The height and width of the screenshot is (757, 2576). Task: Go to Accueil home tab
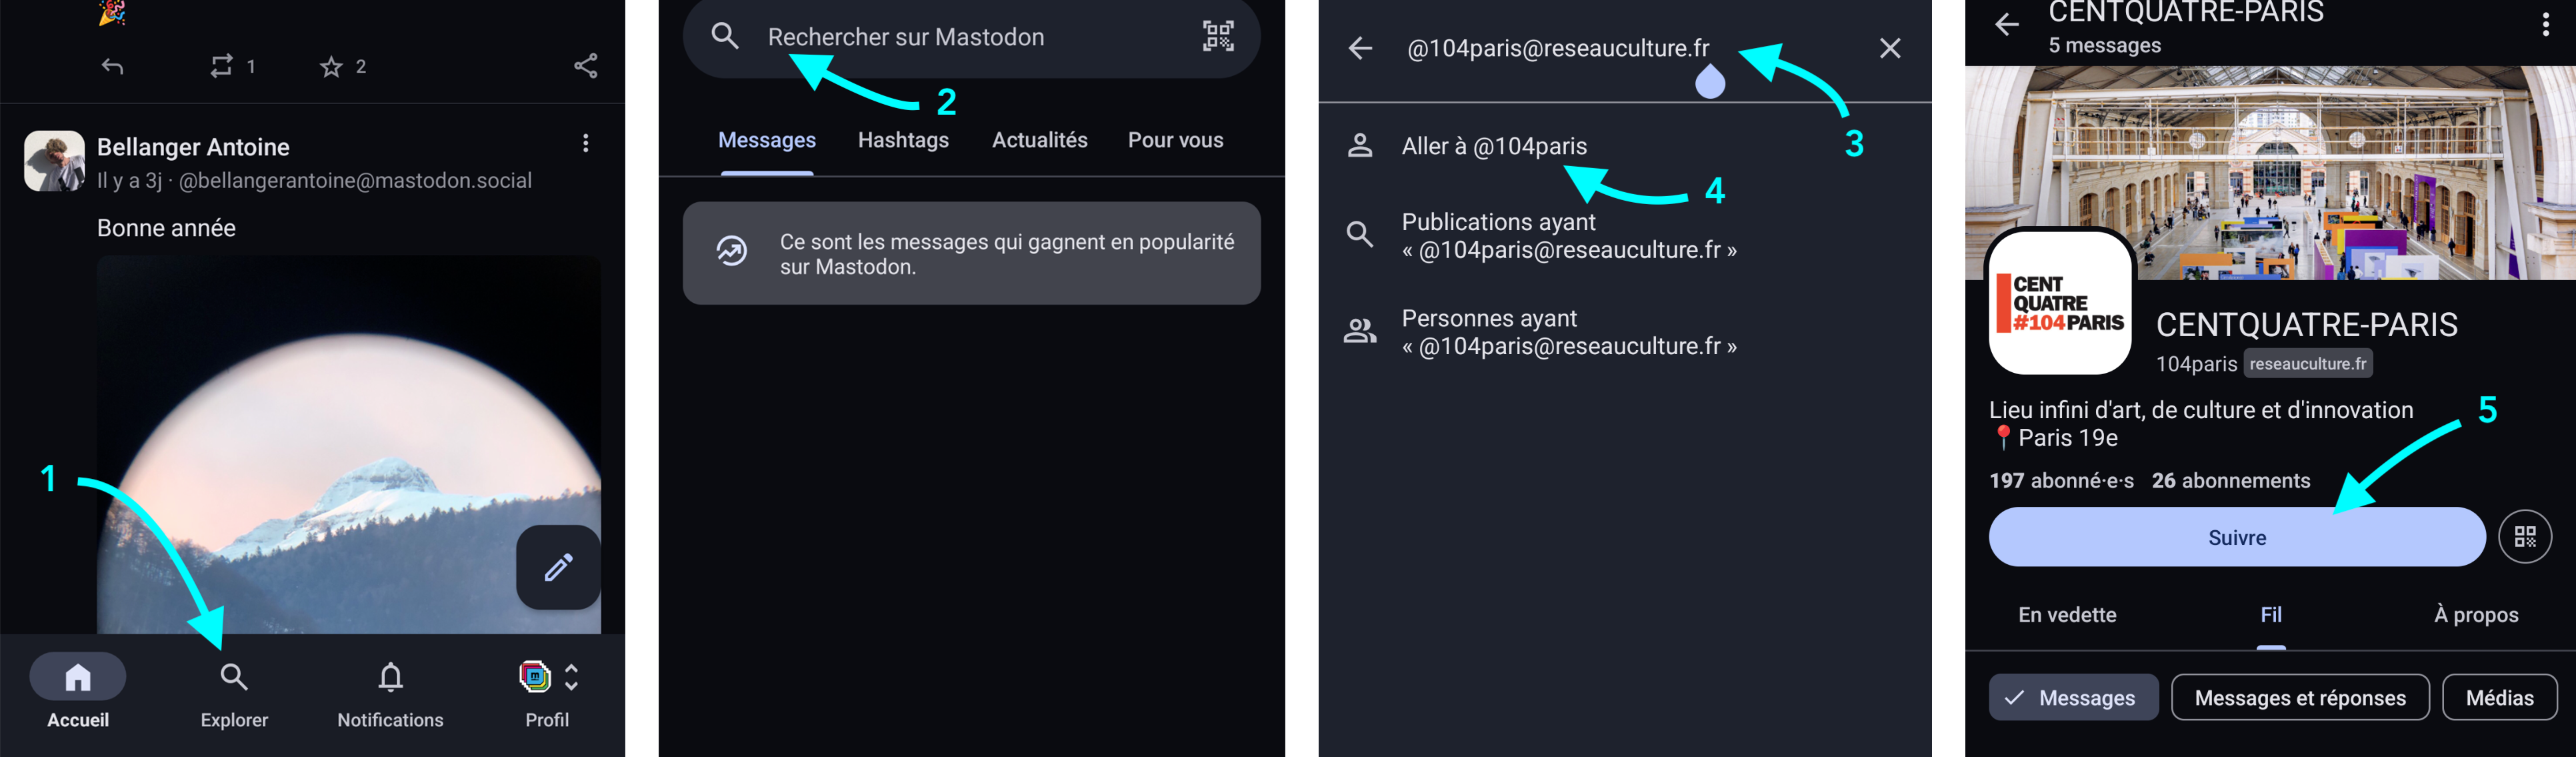pyautogui.click(x=78, y=692)
